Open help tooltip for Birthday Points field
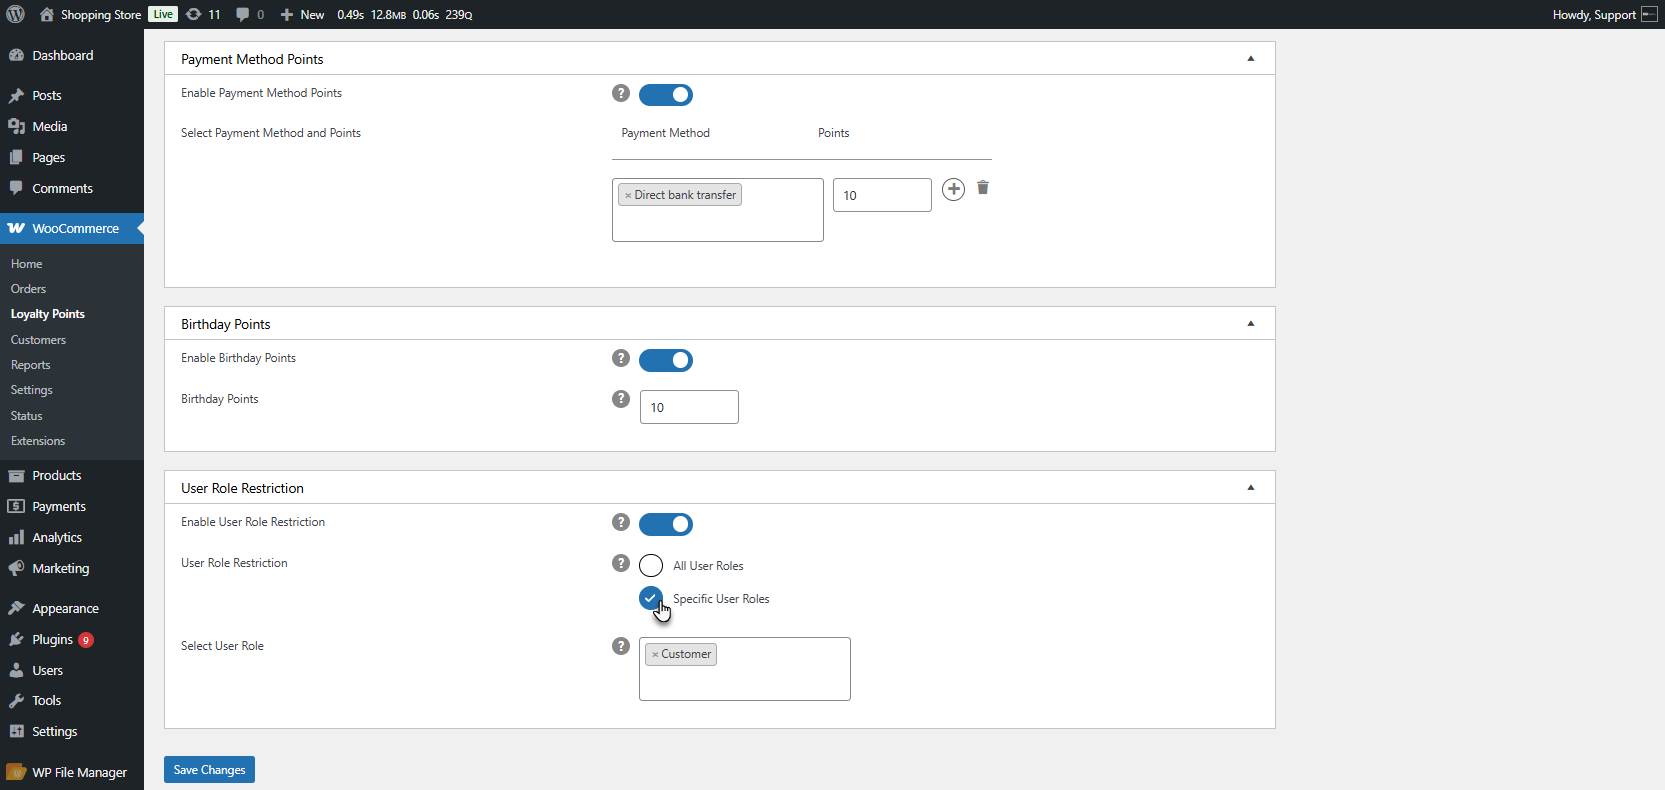This screenshot has height=790, width=1665. (621, 399)
